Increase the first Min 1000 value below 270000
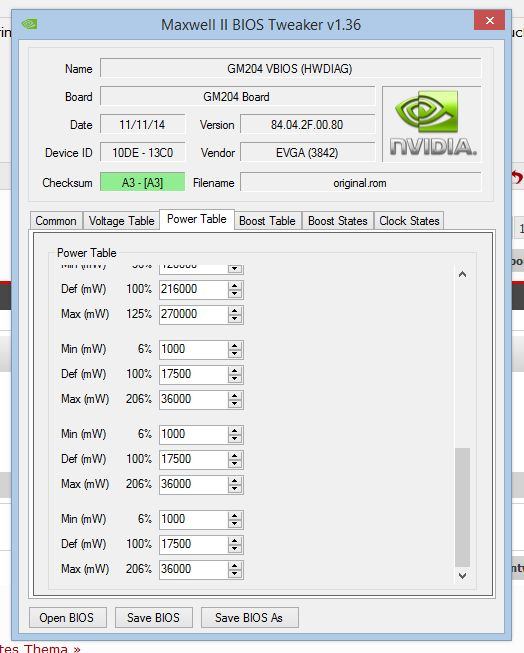The image size is (524, 653). tap(235, 345)
